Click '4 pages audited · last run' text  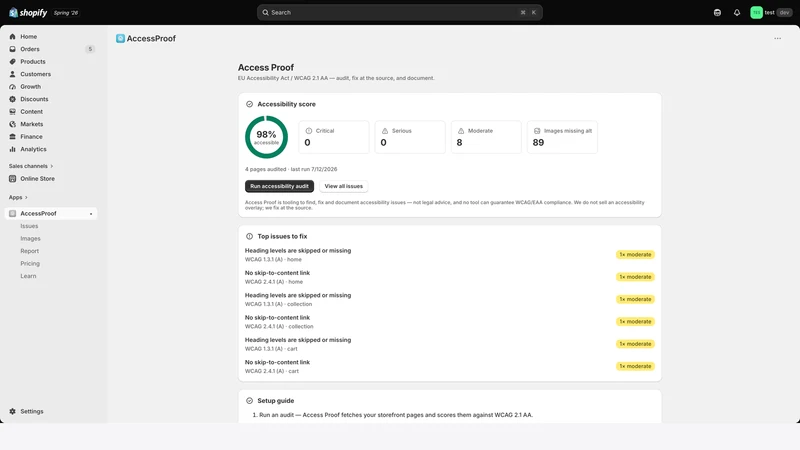[x=291, y=169]
